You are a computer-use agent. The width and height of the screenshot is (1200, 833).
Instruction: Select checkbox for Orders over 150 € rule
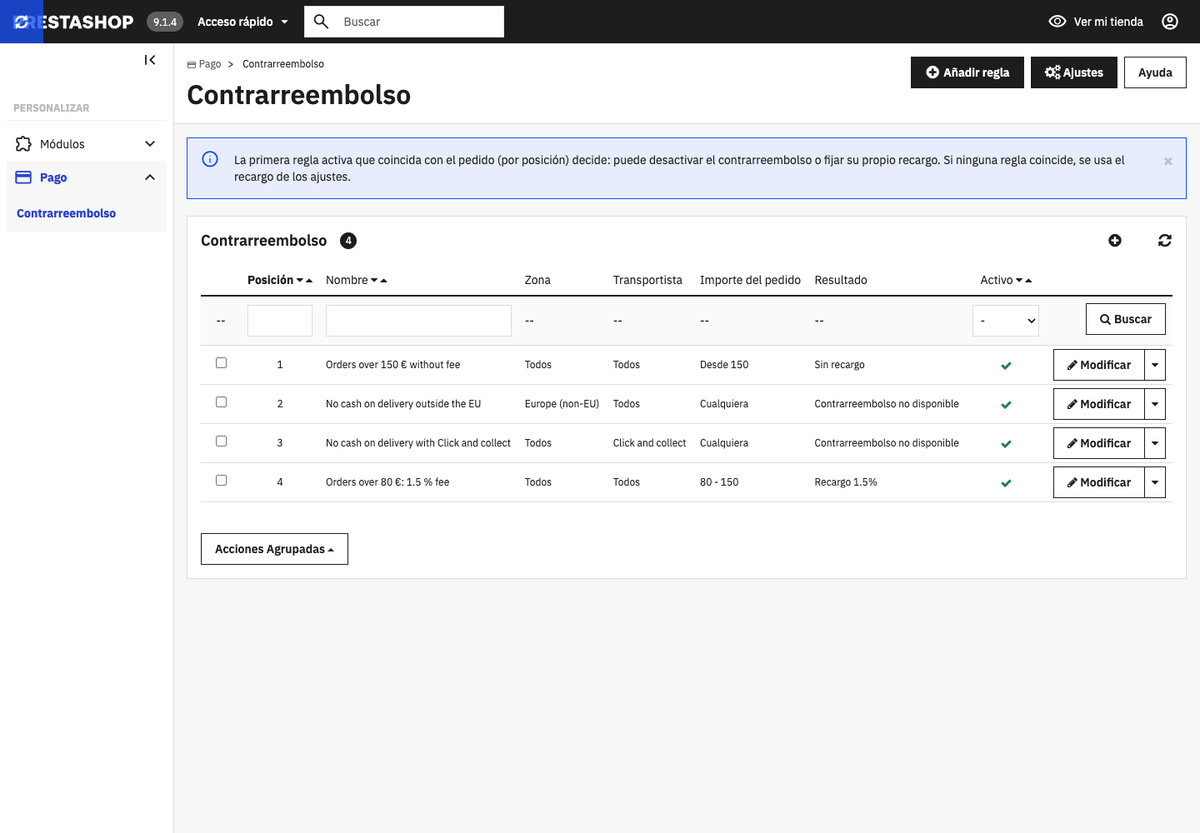221,363
